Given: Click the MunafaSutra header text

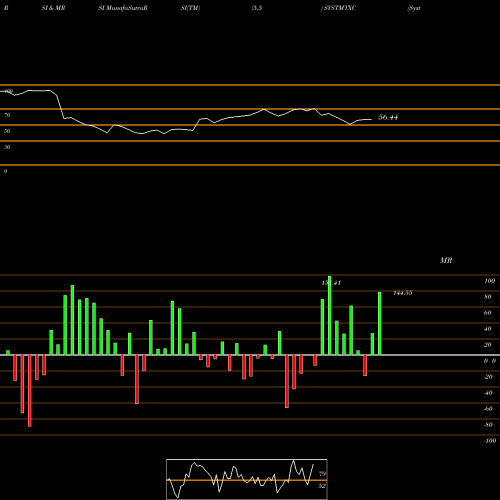Looking at the screenshot, I should point(123,8).
